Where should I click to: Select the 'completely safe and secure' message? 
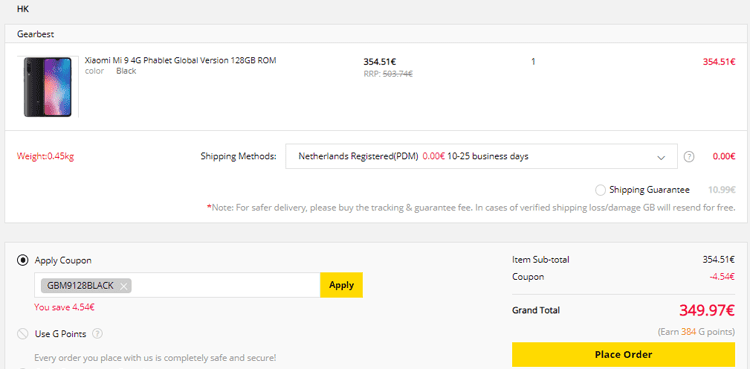tap(155, 358)
